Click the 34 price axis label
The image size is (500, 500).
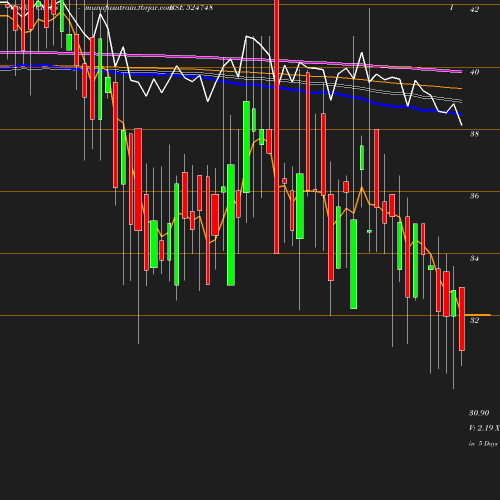(474, 258)
